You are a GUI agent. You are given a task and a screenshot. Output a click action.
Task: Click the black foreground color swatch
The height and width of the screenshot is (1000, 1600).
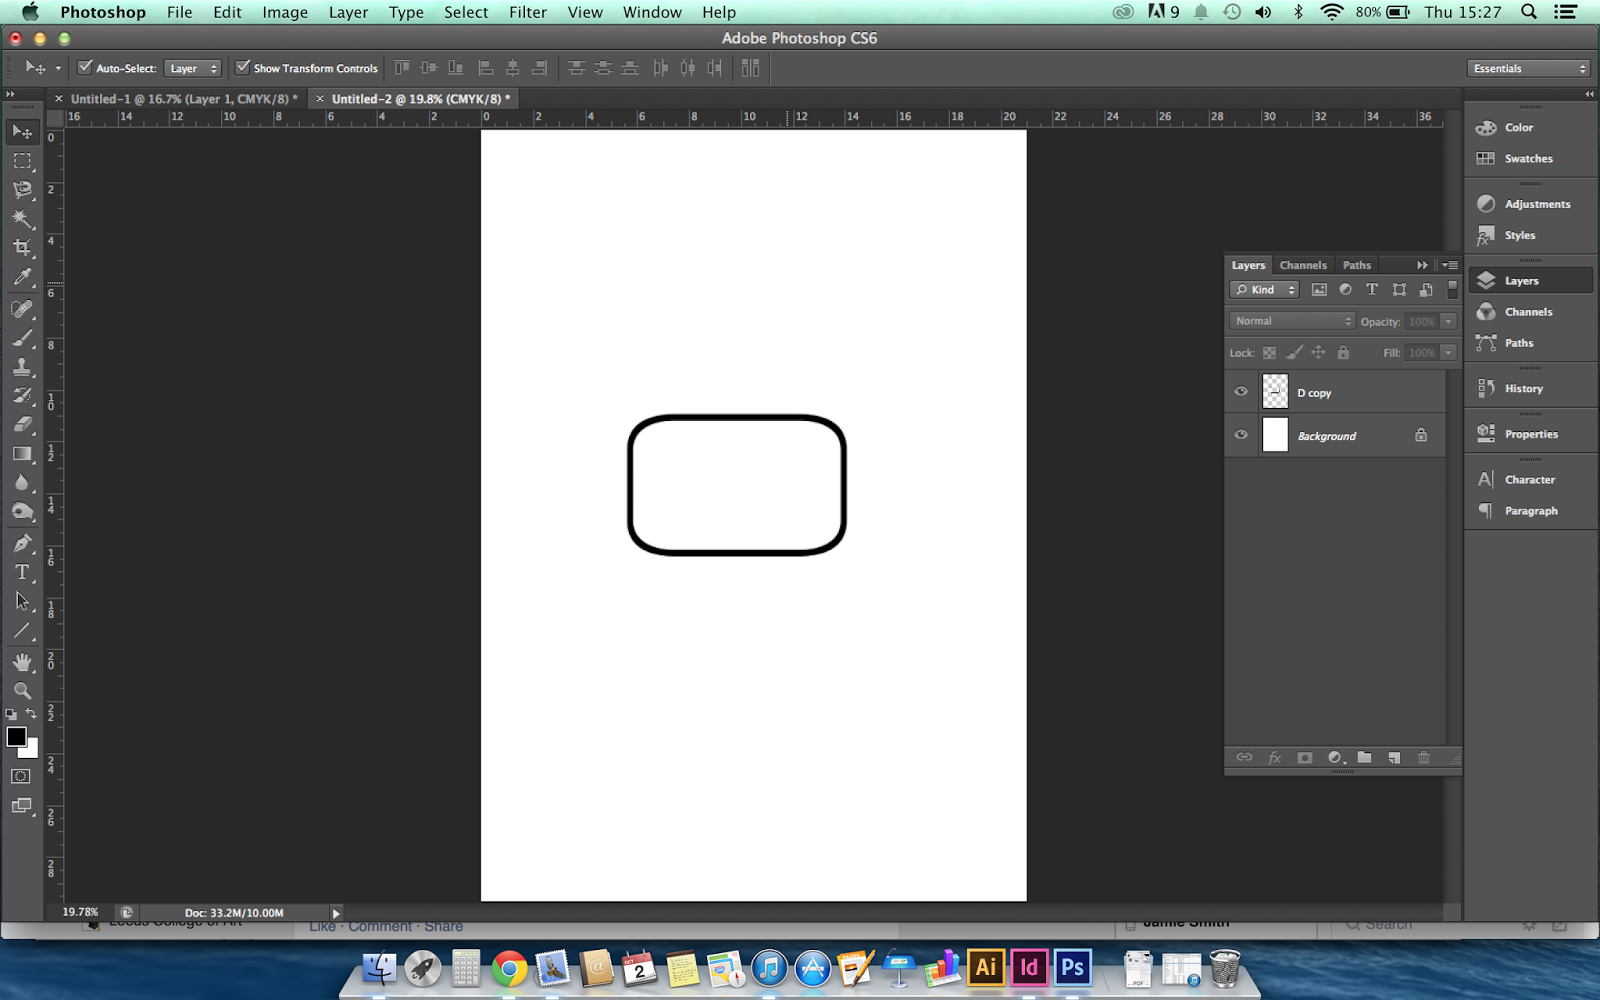[x=16, y=737]
